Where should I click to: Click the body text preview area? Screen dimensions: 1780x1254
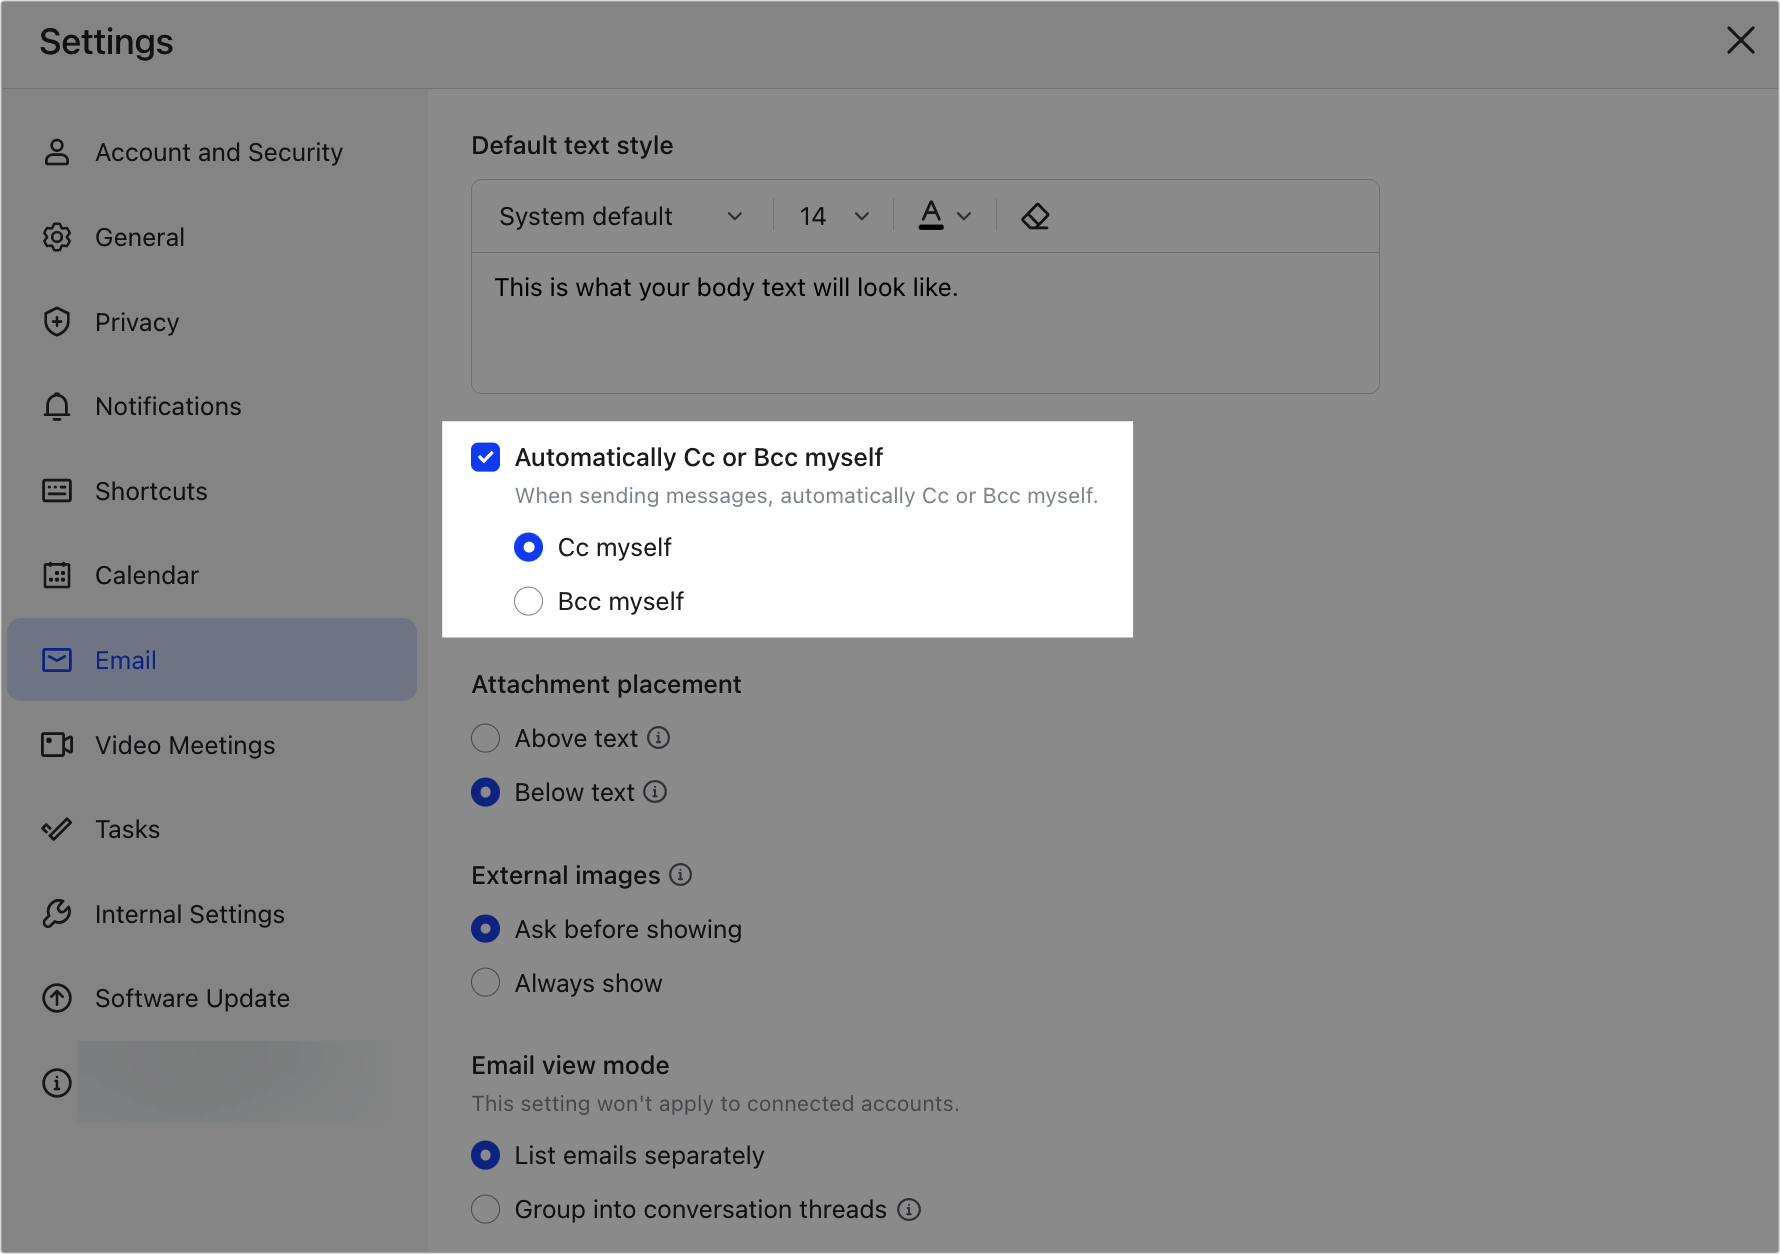point(924,324)
